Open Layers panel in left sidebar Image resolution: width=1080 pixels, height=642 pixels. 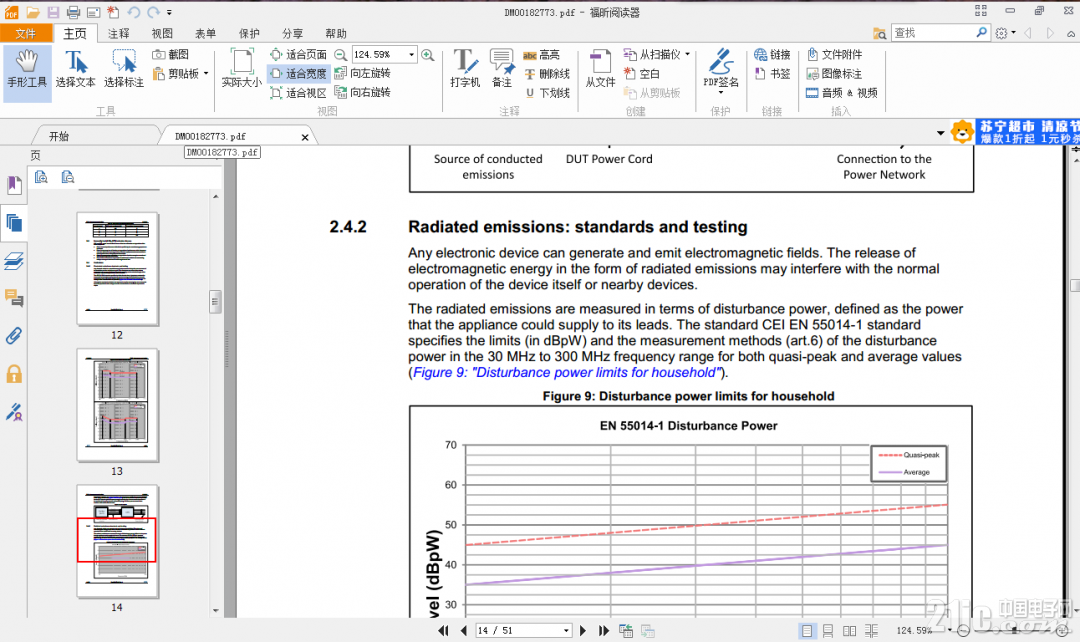tap(14, 260)
